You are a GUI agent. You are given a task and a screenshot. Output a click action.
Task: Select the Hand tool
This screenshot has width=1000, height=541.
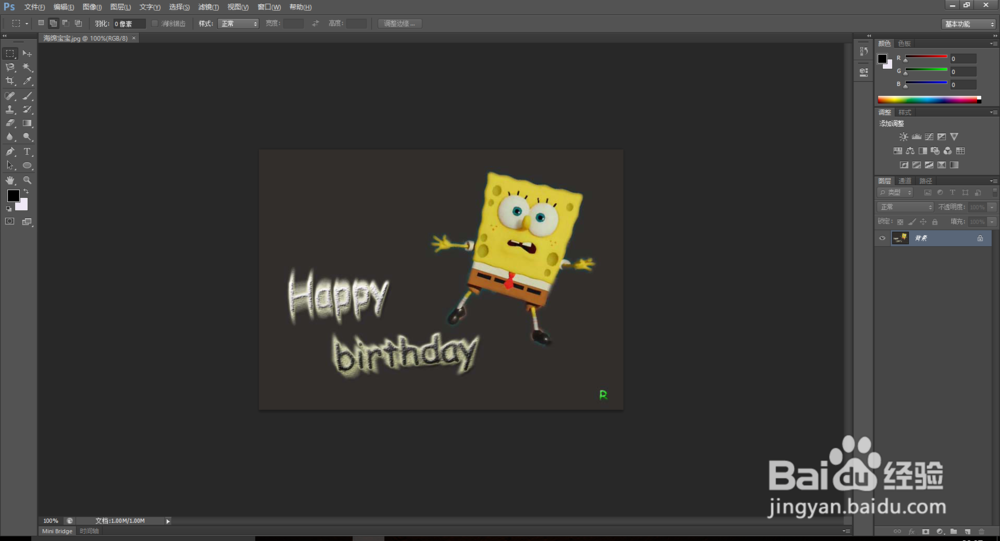tap(10, 181)
